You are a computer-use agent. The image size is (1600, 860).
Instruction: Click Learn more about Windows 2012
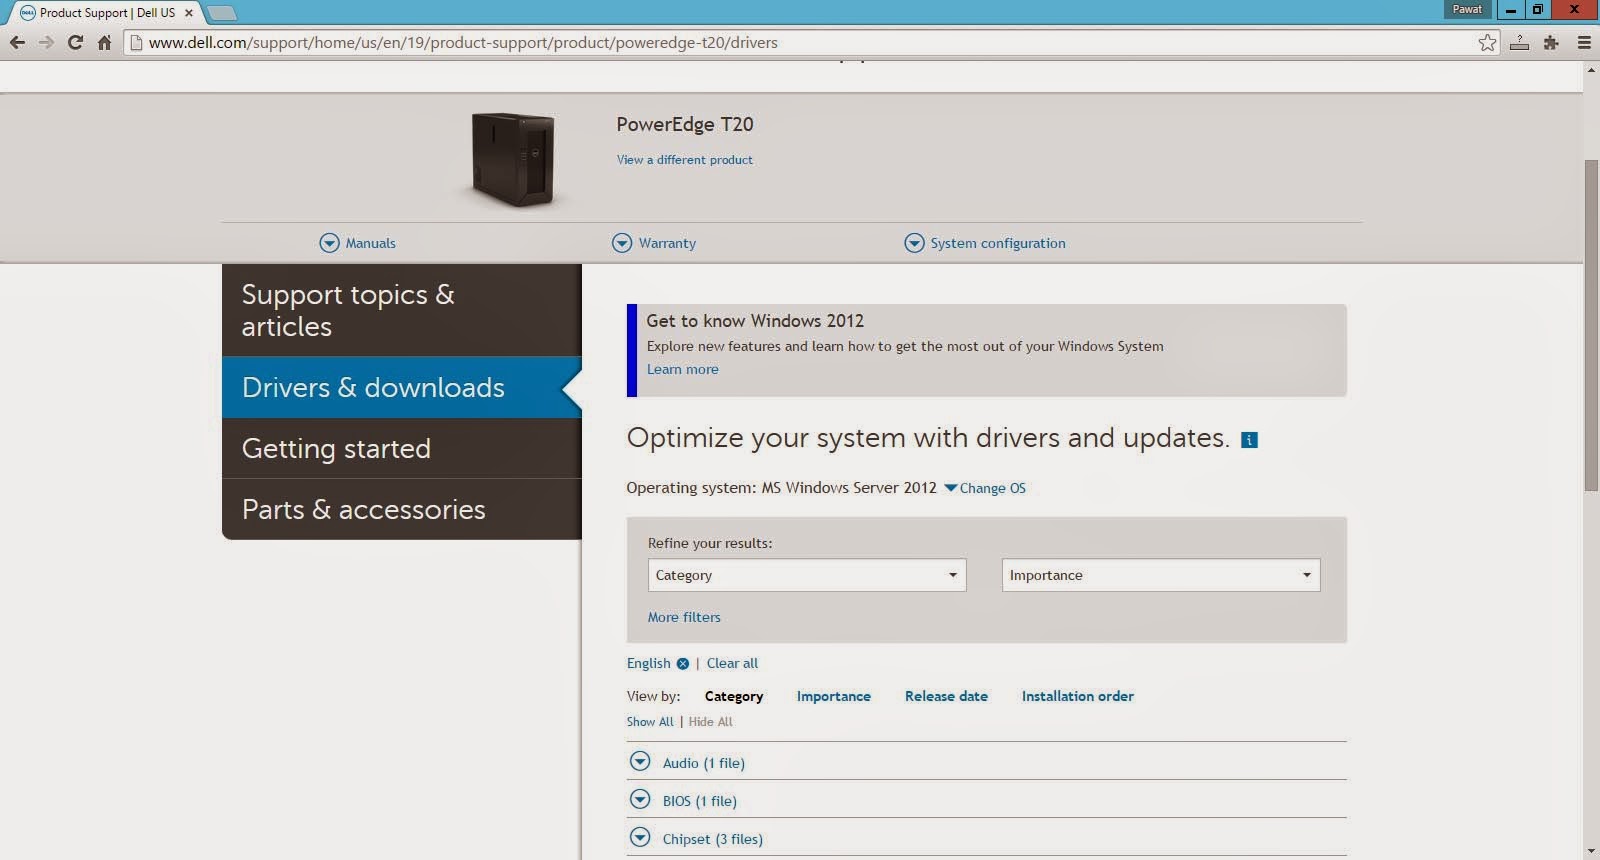pos(683,369)
